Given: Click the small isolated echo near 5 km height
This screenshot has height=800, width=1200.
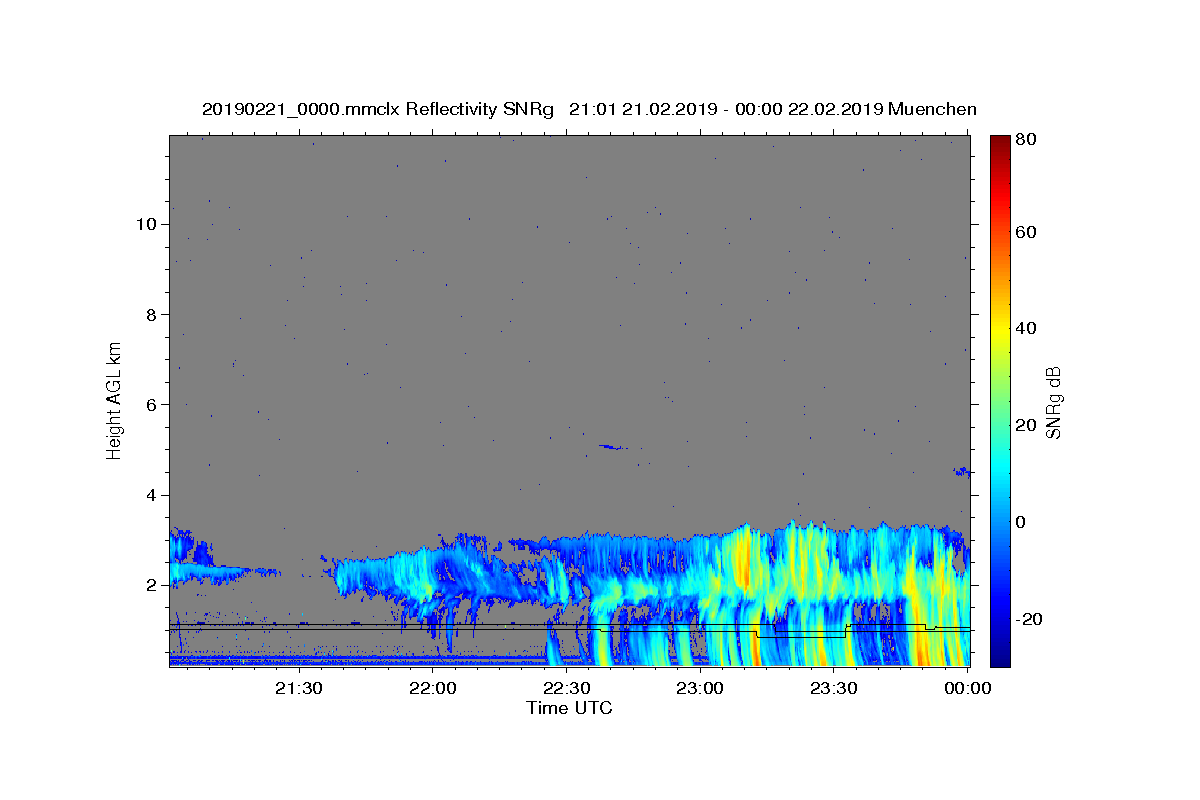Looking at the screenshot, I should click(612, 447).
